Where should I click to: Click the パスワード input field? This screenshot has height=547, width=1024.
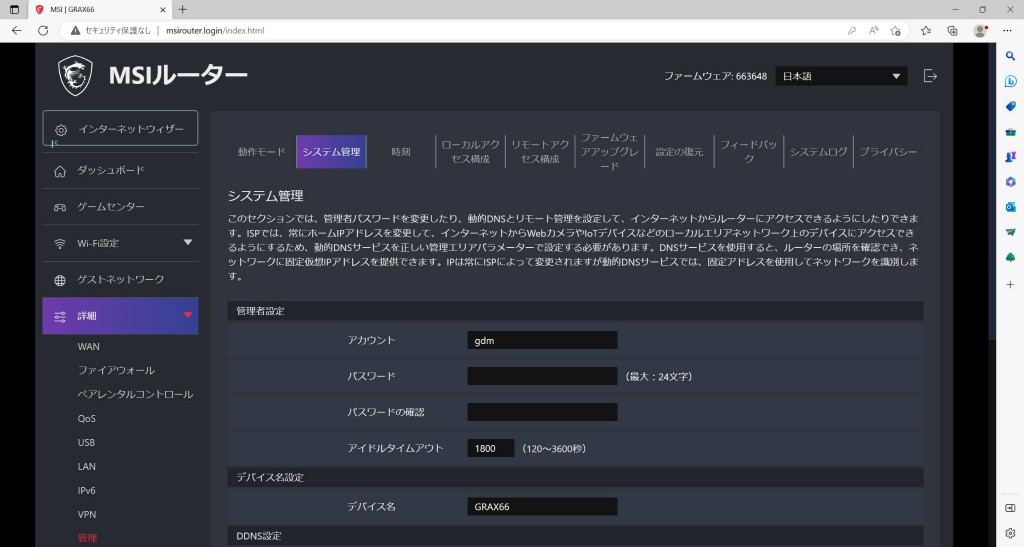(x=542, y=376)
